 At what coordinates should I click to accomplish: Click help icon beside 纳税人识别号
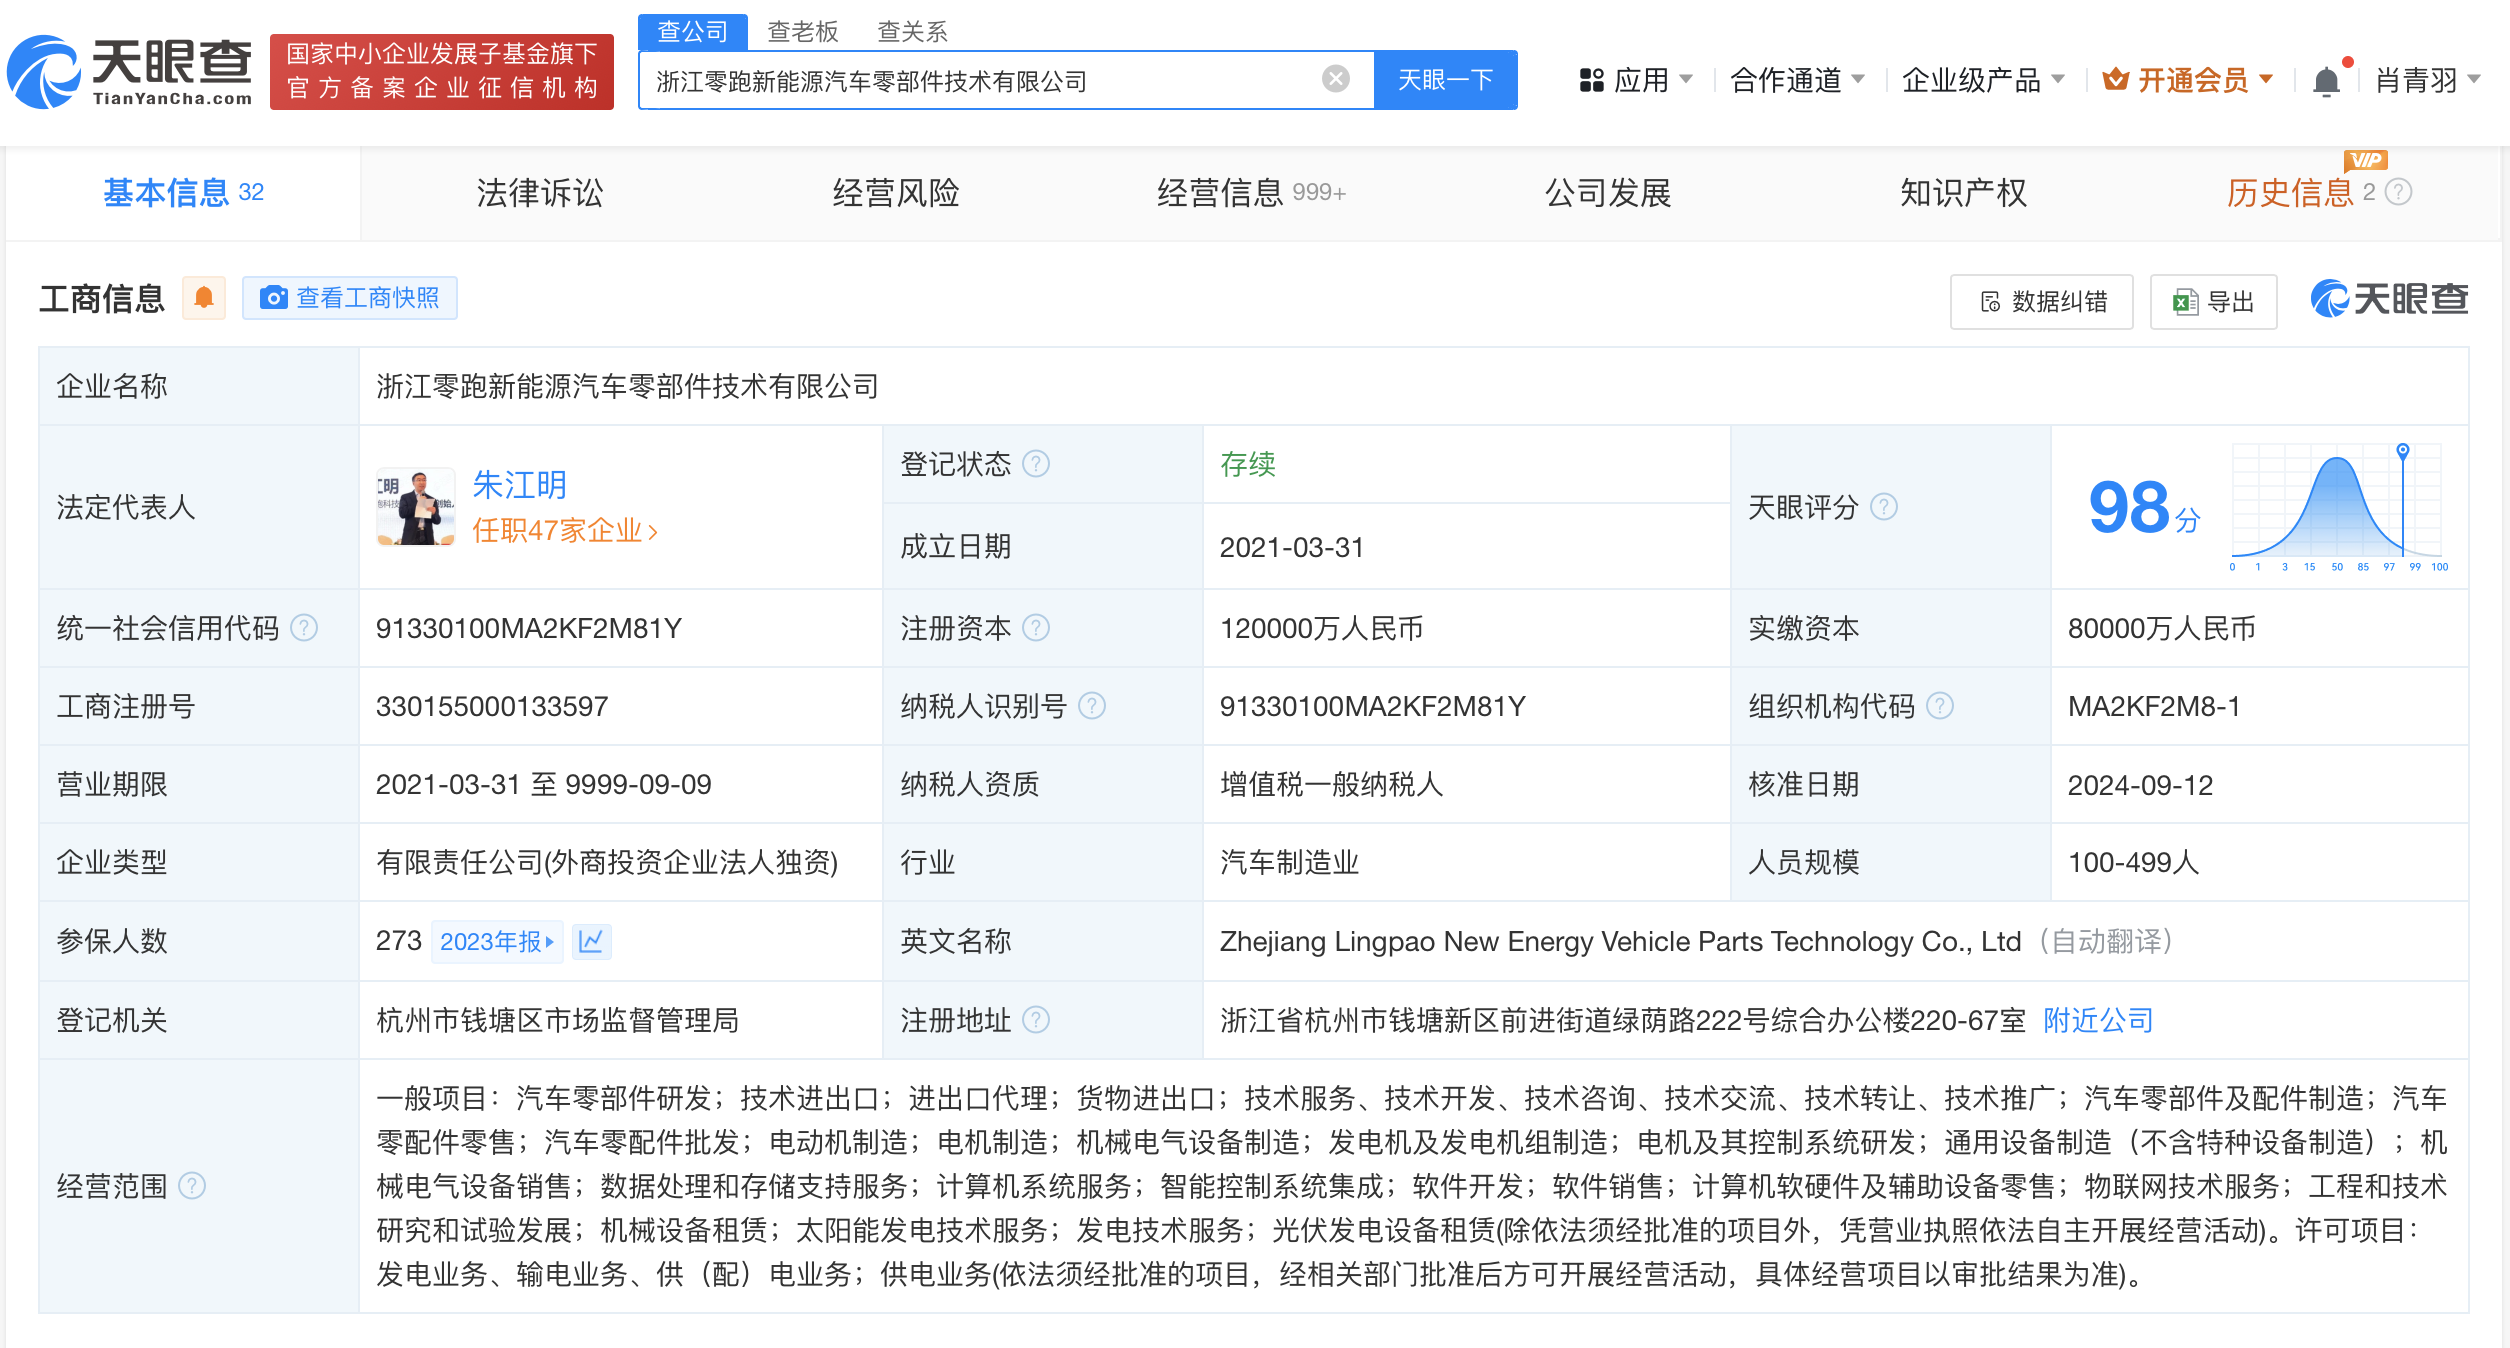1093,706
